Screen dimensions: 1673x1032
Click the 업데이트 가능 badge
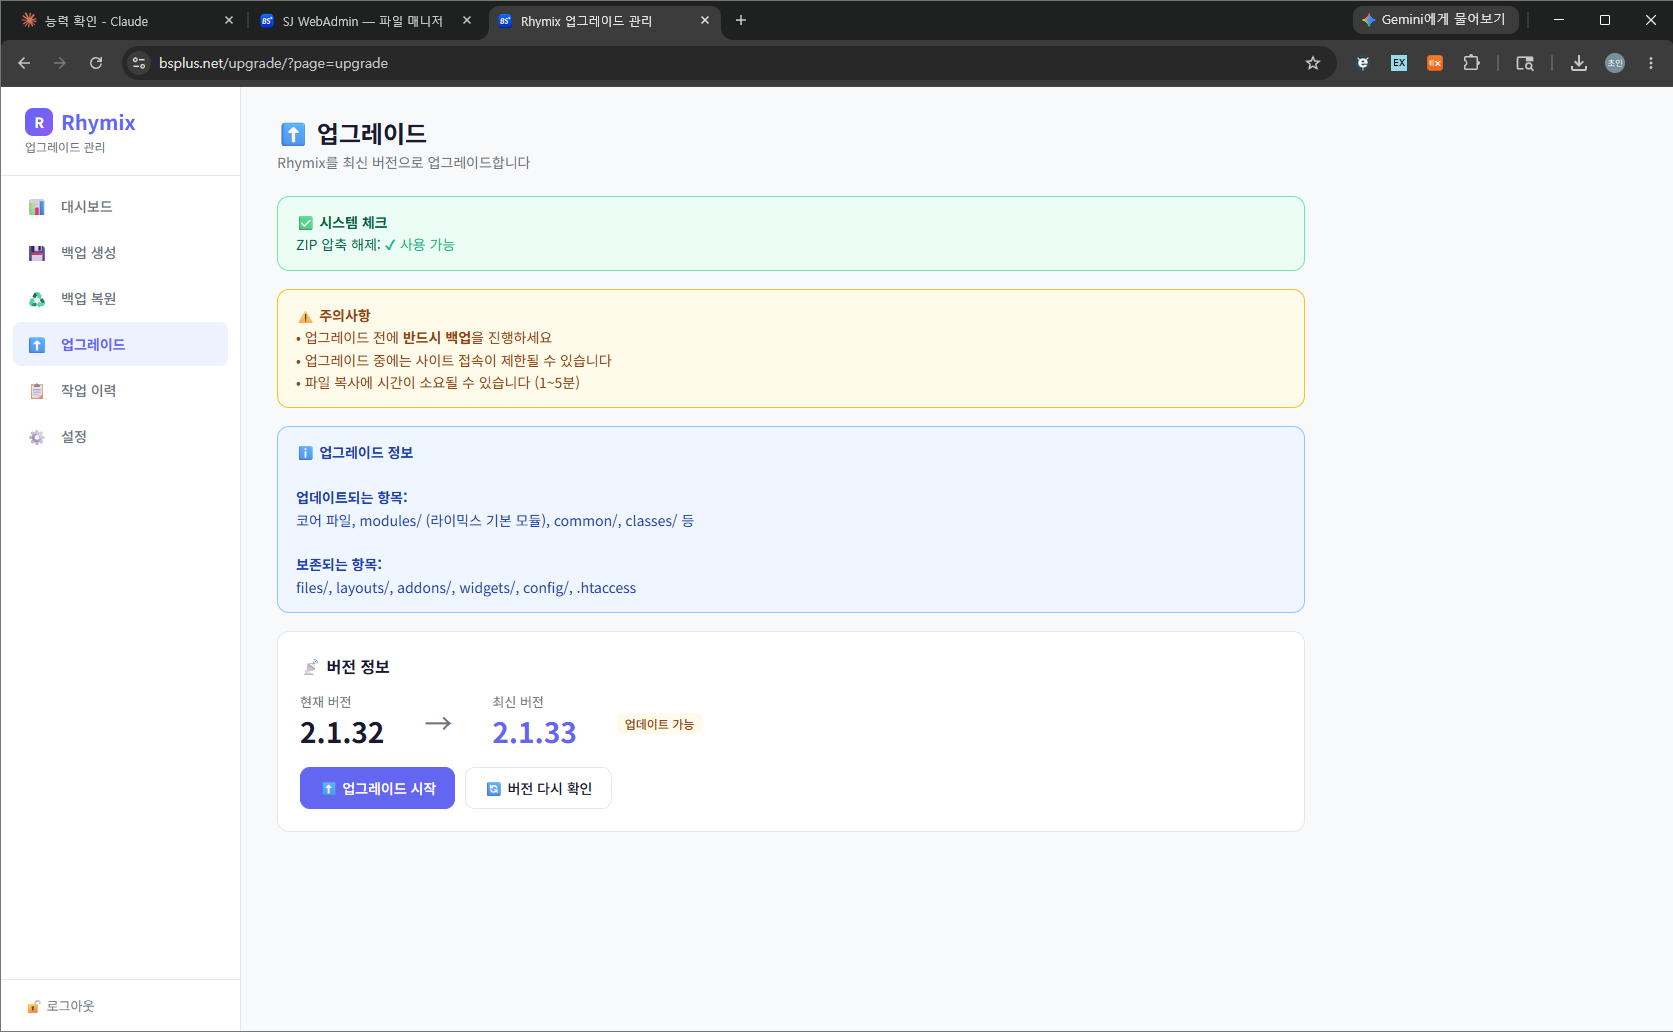(659, 724)
